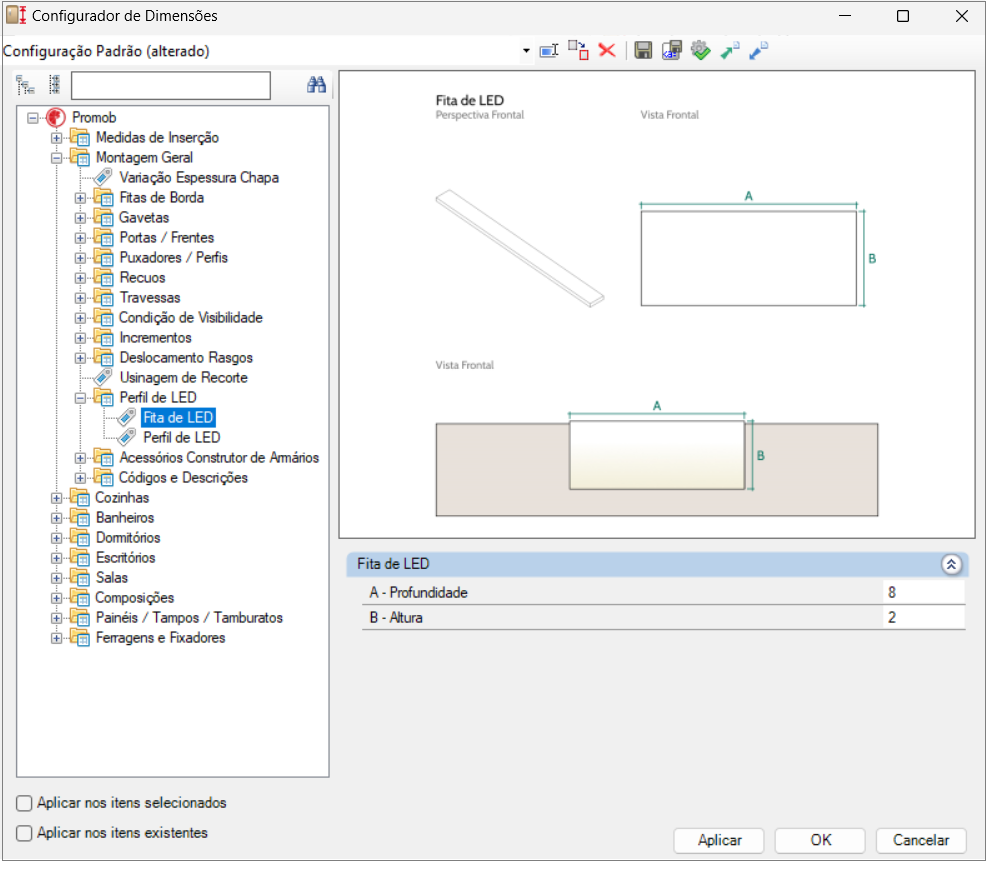Collapse the Fita de LED properties section
The width and height of the screenshot is (989, 871).
point(951,565)
